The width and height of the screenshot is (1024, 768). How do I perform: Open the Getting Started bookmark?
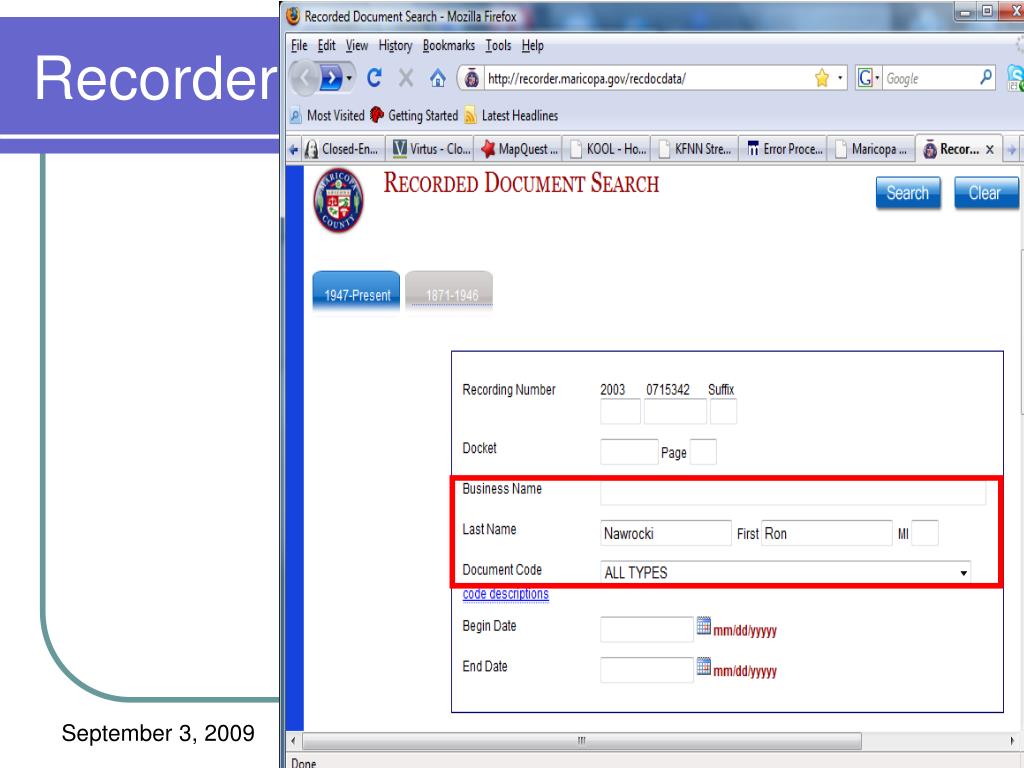tap(414, 116)
